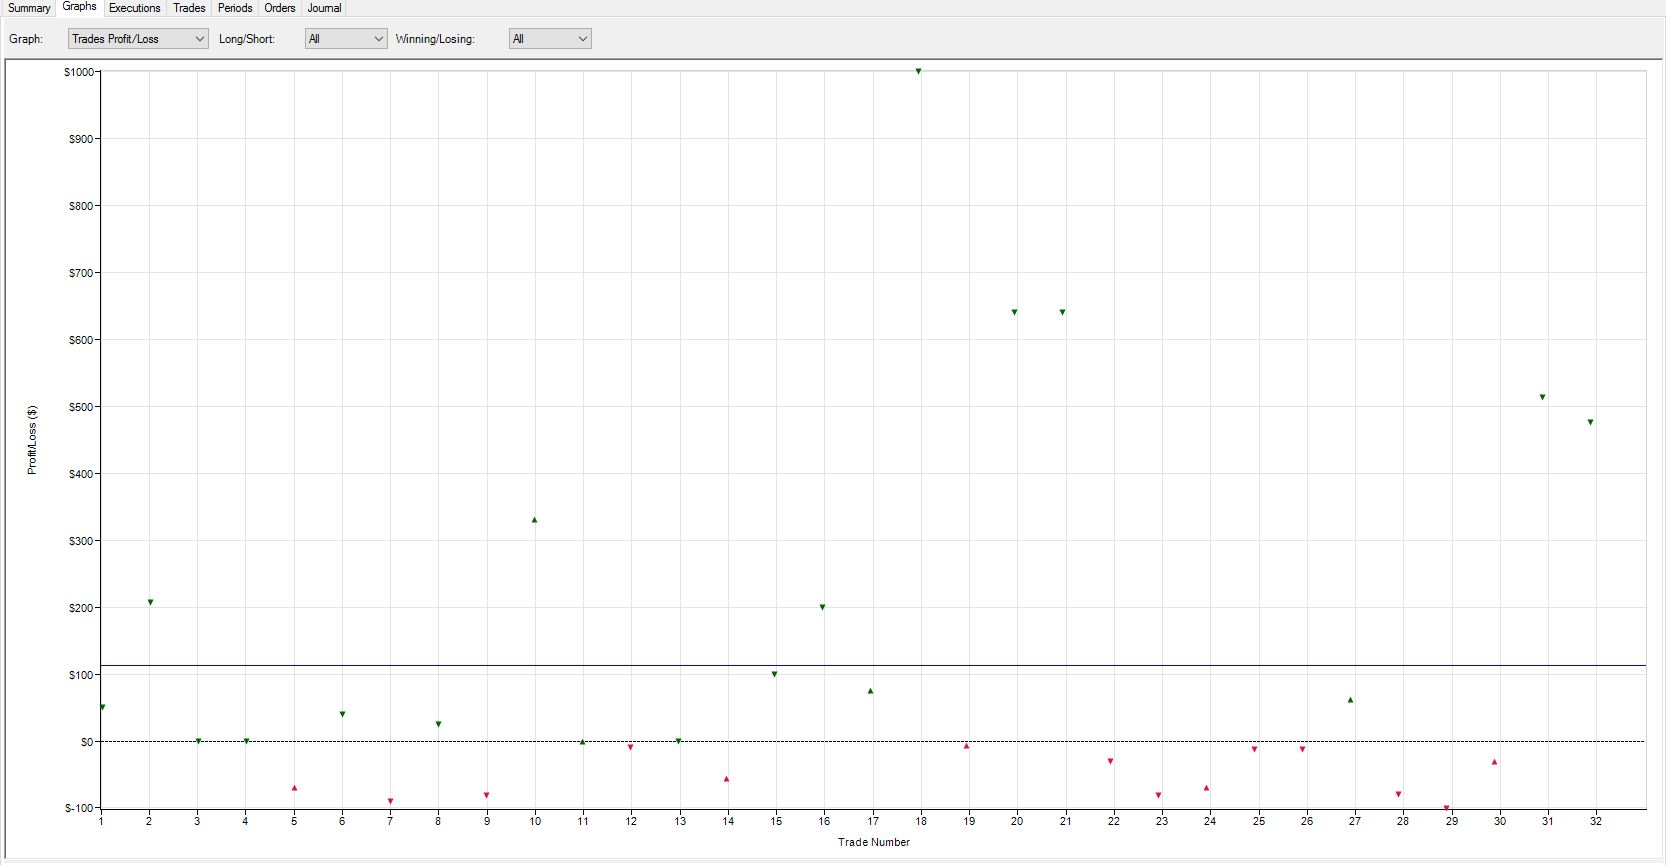Switch to the Summary tab
The width and height of the screenshot is (1666, 865).
pyautogui.click(x=29, y=8)
